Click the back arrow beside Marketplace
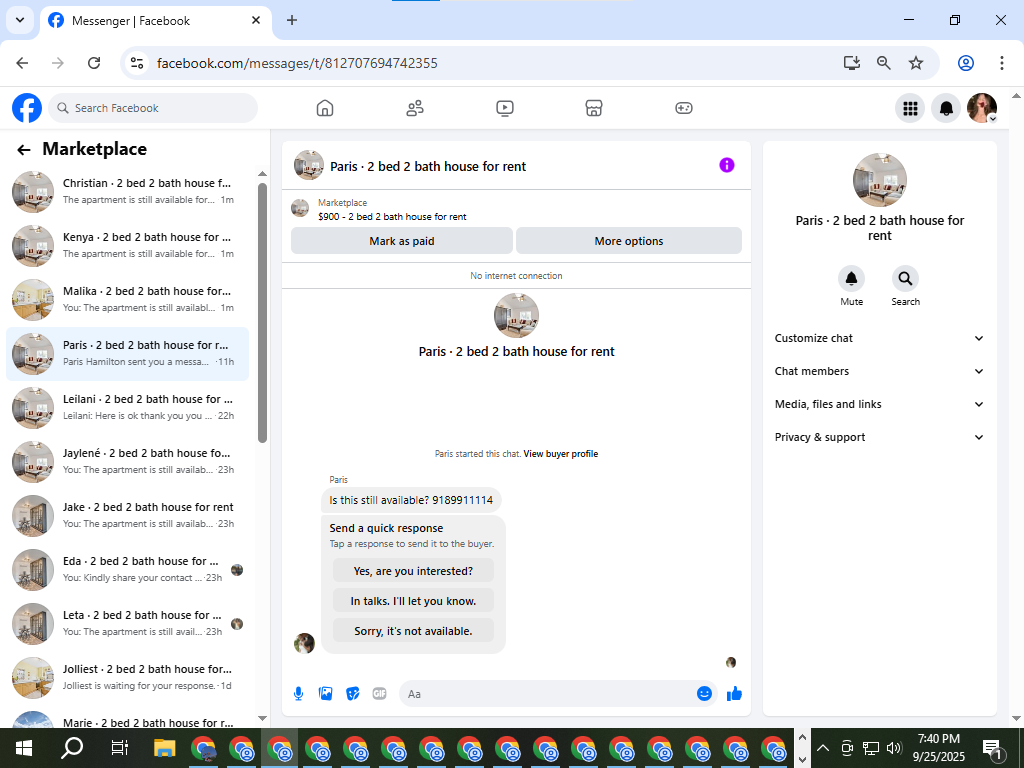1024x768 pixels. tap(24, 150)
